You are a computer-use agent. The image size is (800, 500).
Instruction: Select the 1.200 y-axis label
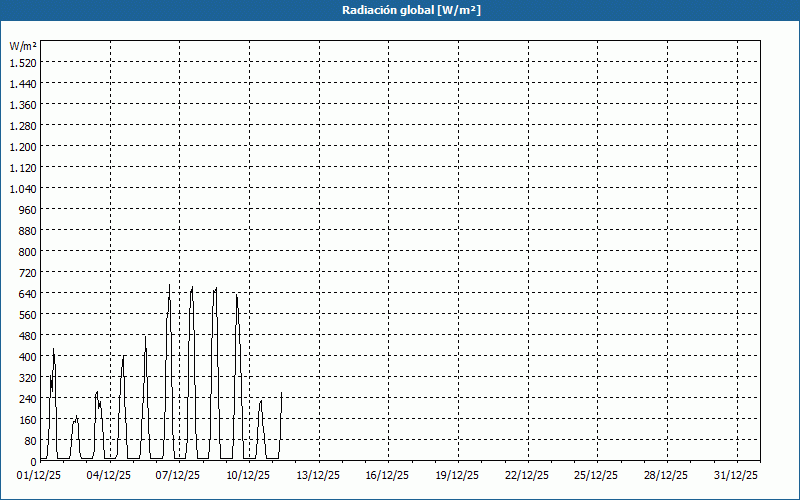point(23,146)
